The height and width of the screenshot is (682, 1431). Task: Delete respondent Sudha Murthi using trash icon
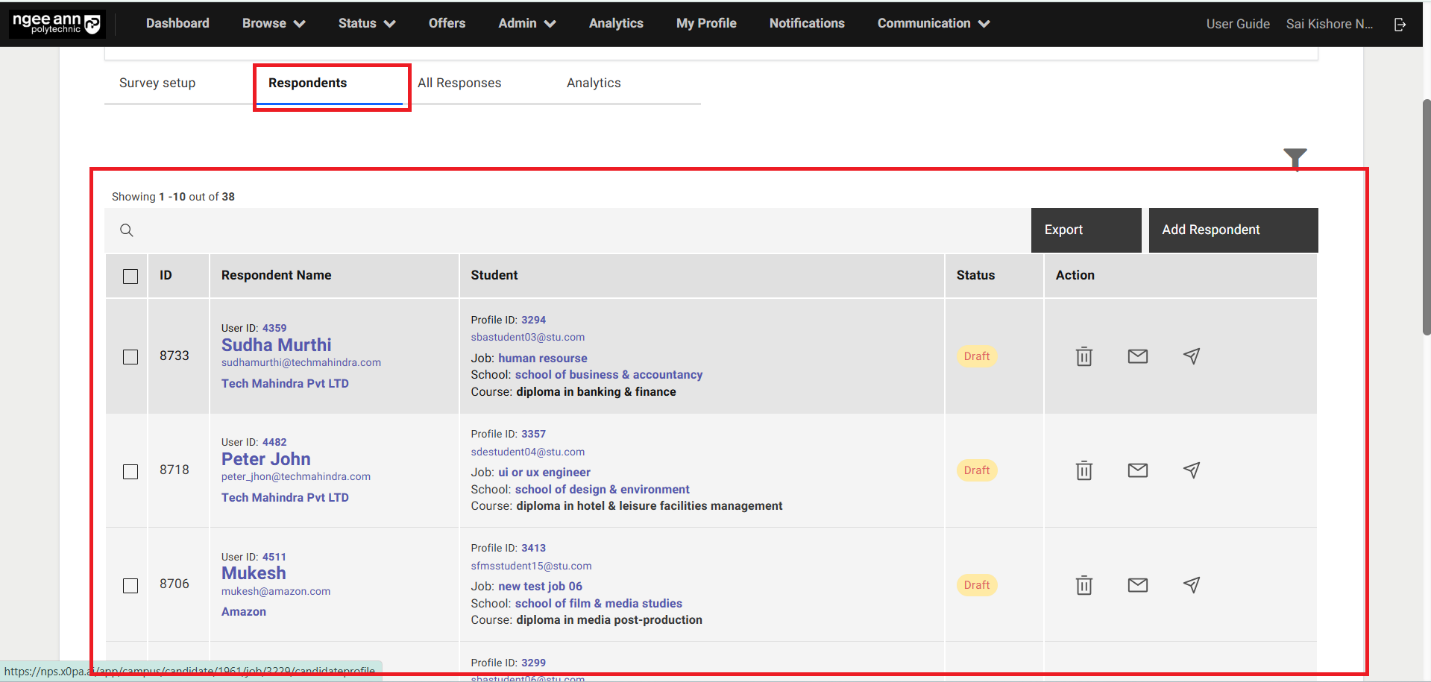tap(1084, 356)
